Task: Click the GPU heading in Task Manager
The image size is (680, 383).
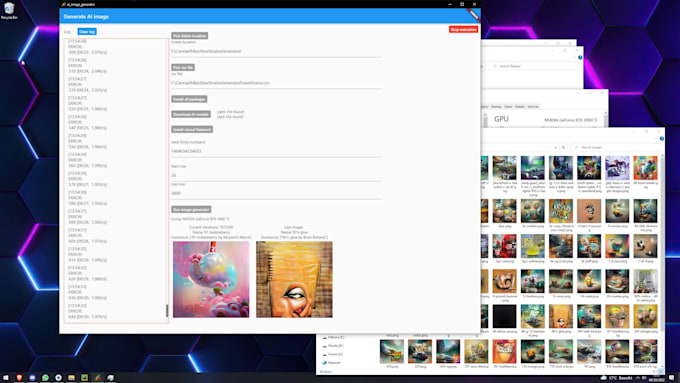Action: [x=501, y=119]
